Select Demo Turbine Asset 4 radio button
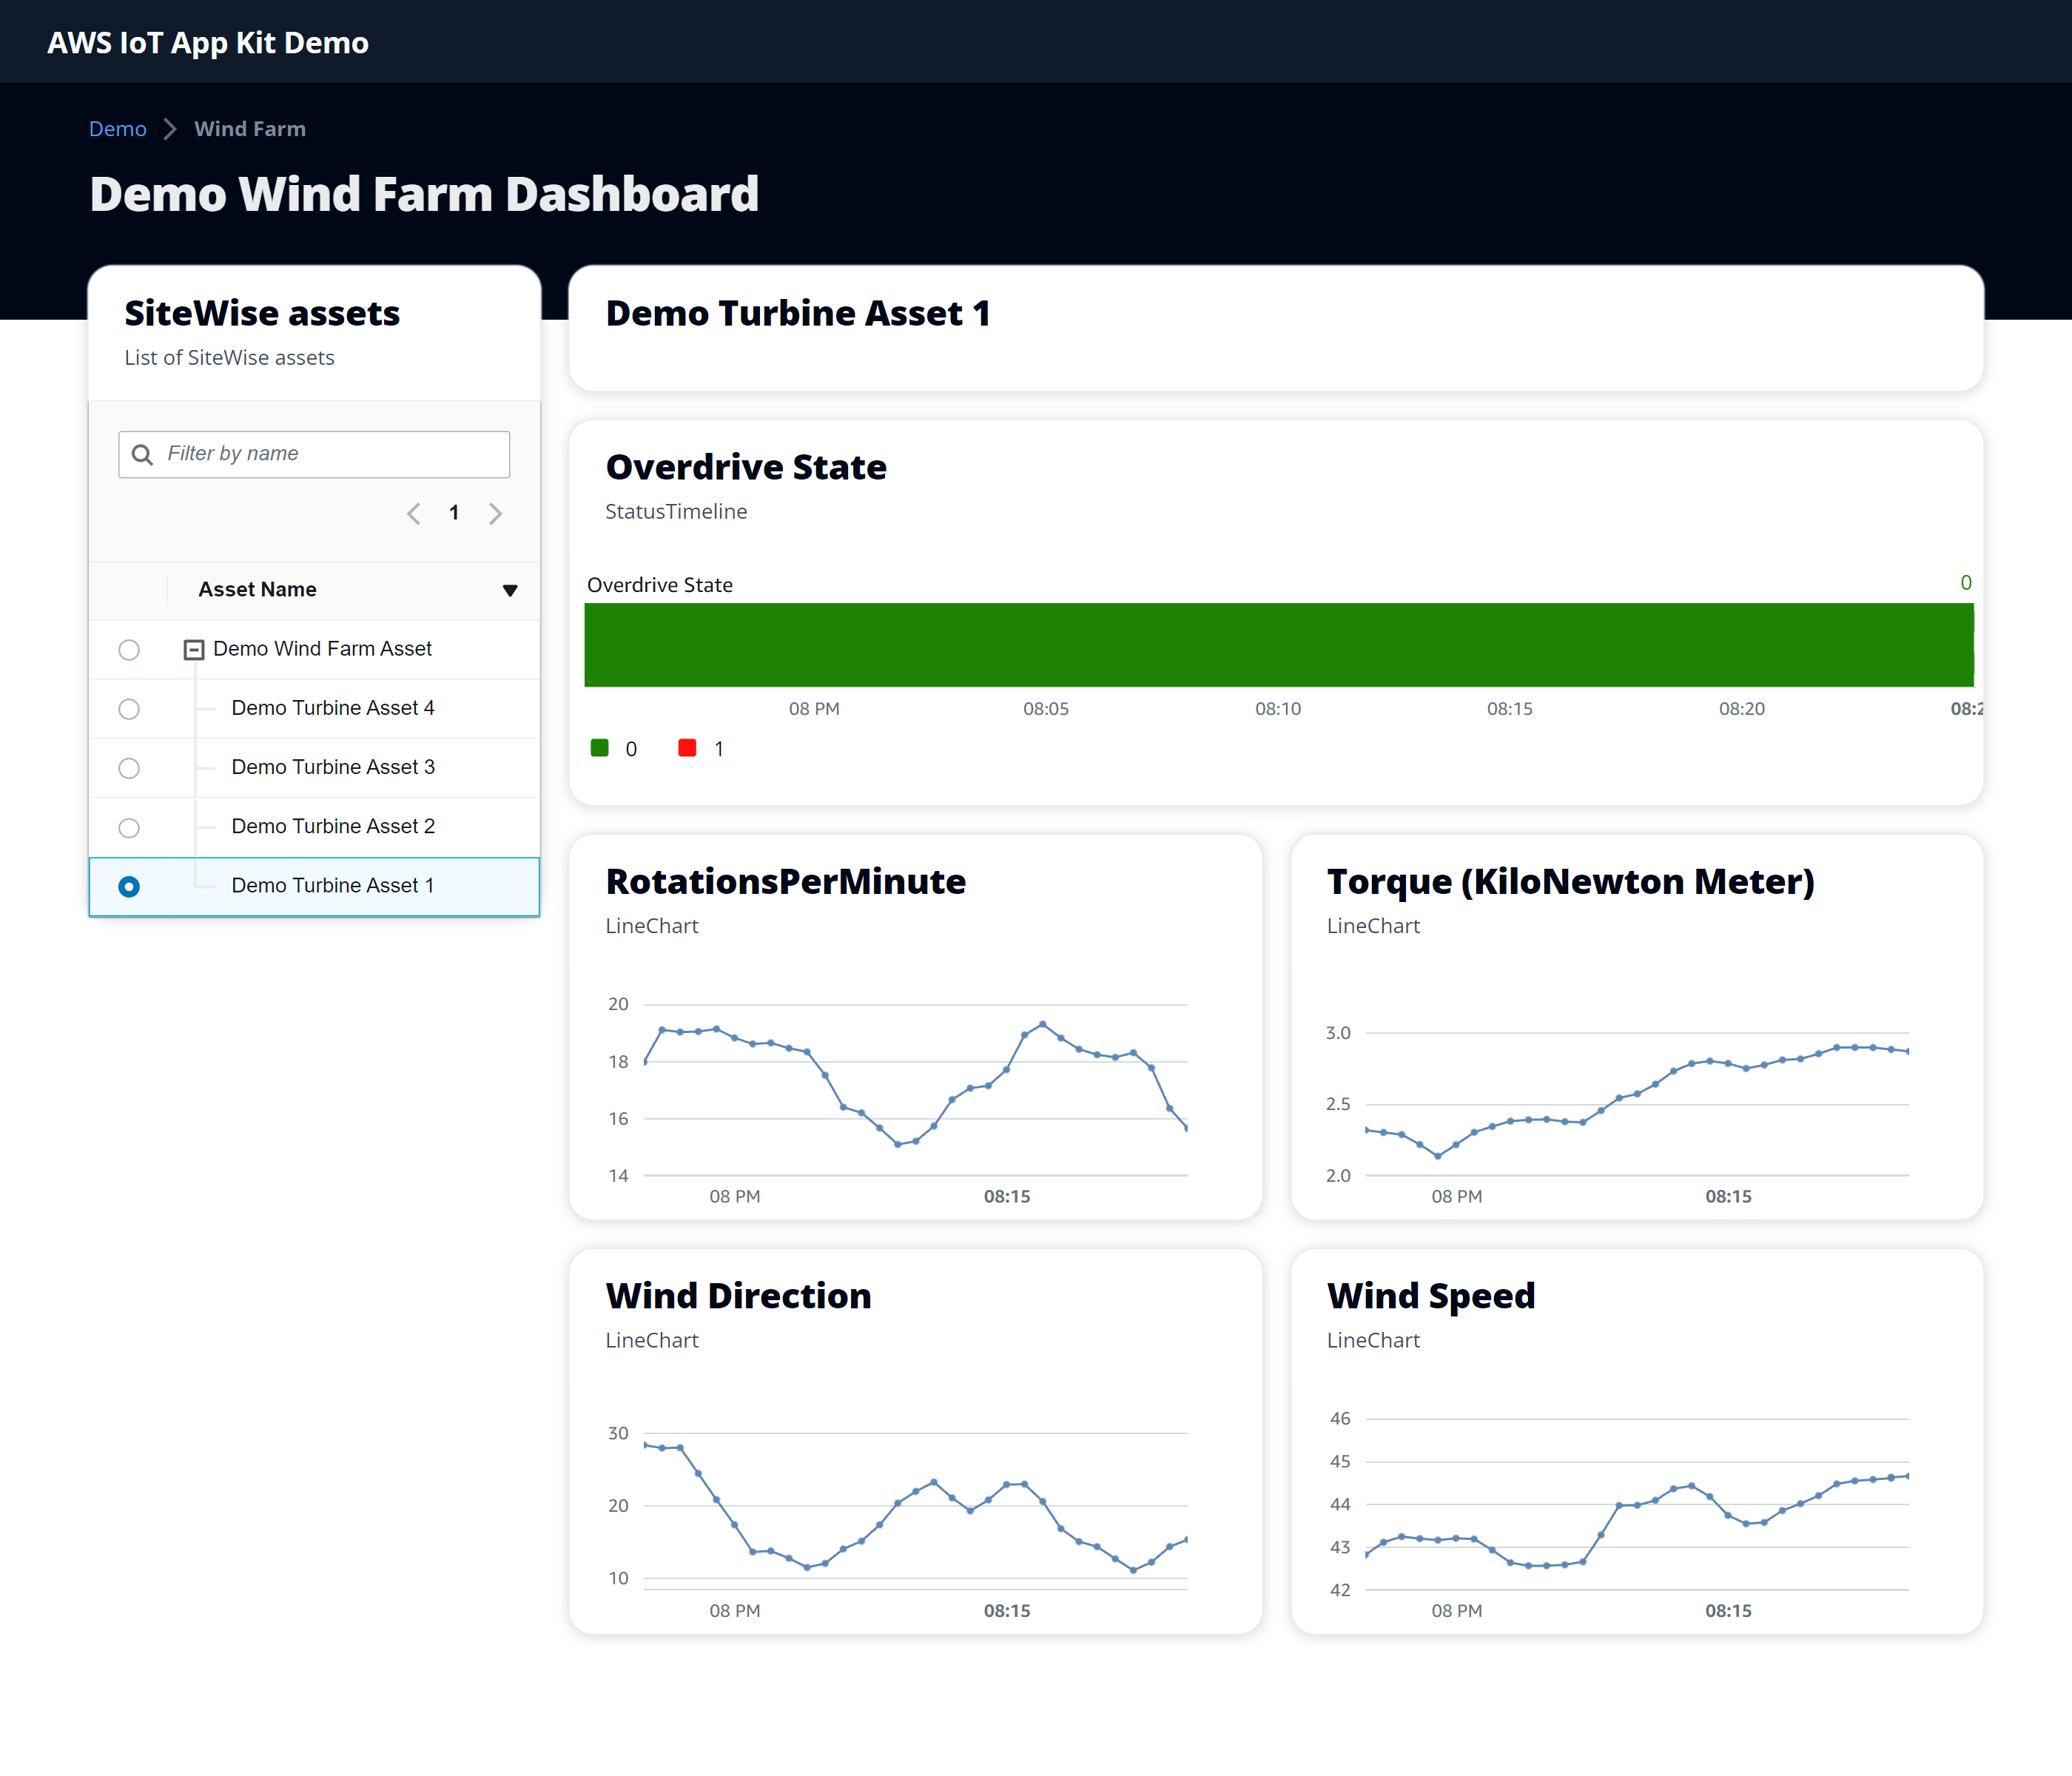 tap(129, 709)
